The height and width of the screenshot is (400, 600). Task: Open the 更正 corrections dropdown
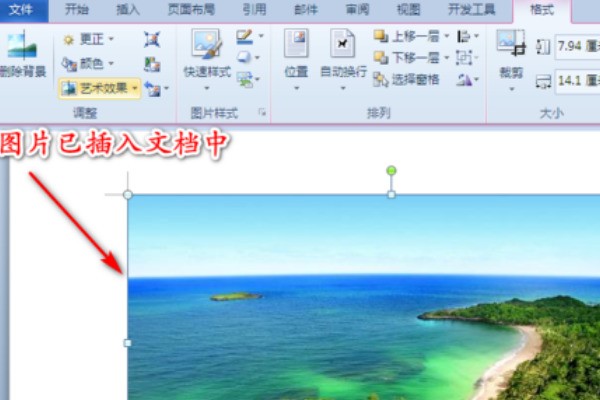[x=88, y=39]
